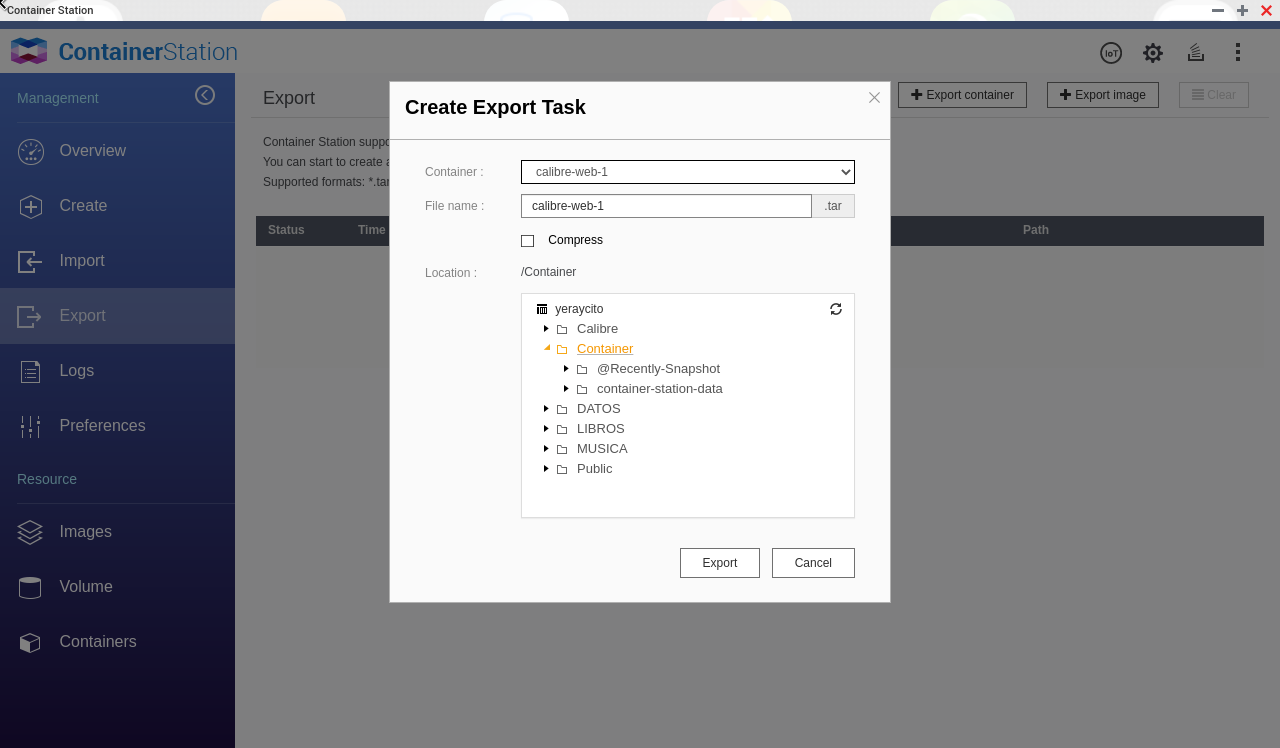Collapse the Container folder

click(x=547, y=348)
